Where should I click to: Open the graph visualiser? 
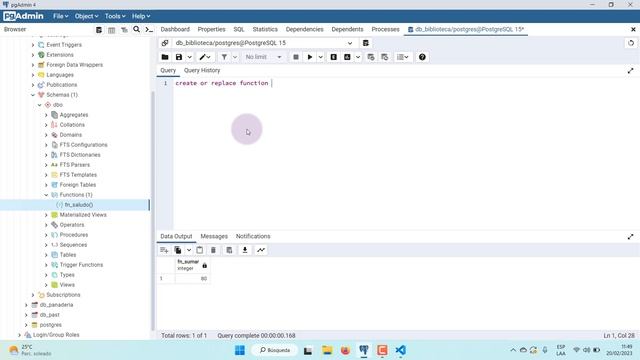click(261, 250)
